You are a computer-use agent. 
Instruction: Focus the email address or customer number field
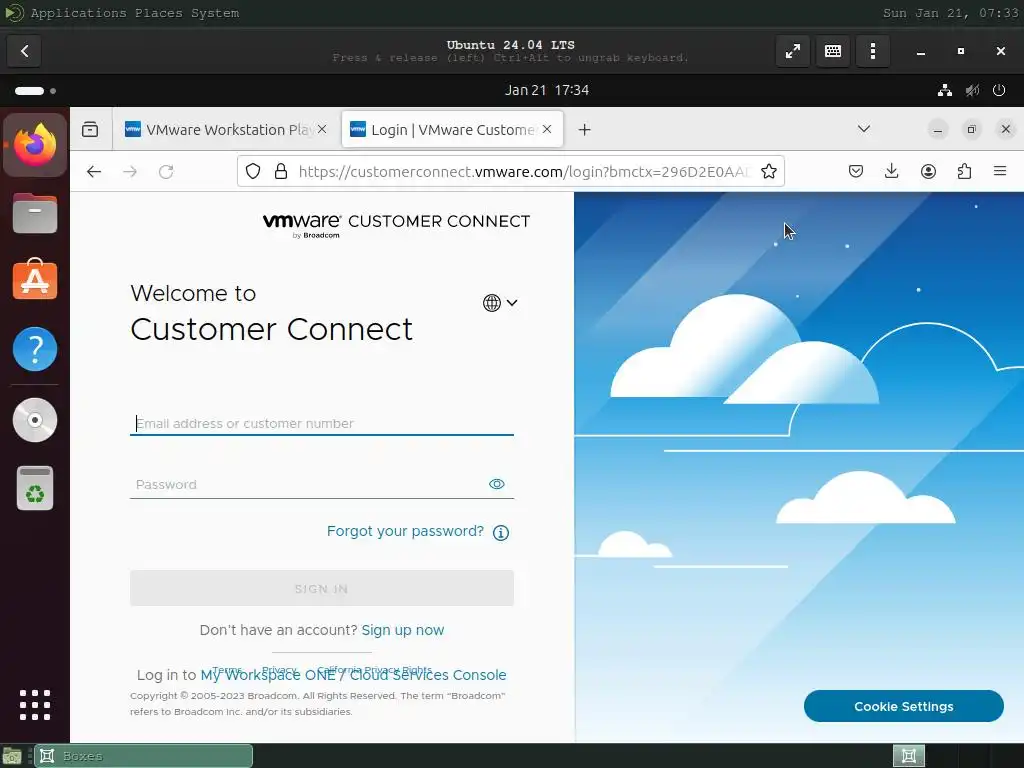click(322, 423)
